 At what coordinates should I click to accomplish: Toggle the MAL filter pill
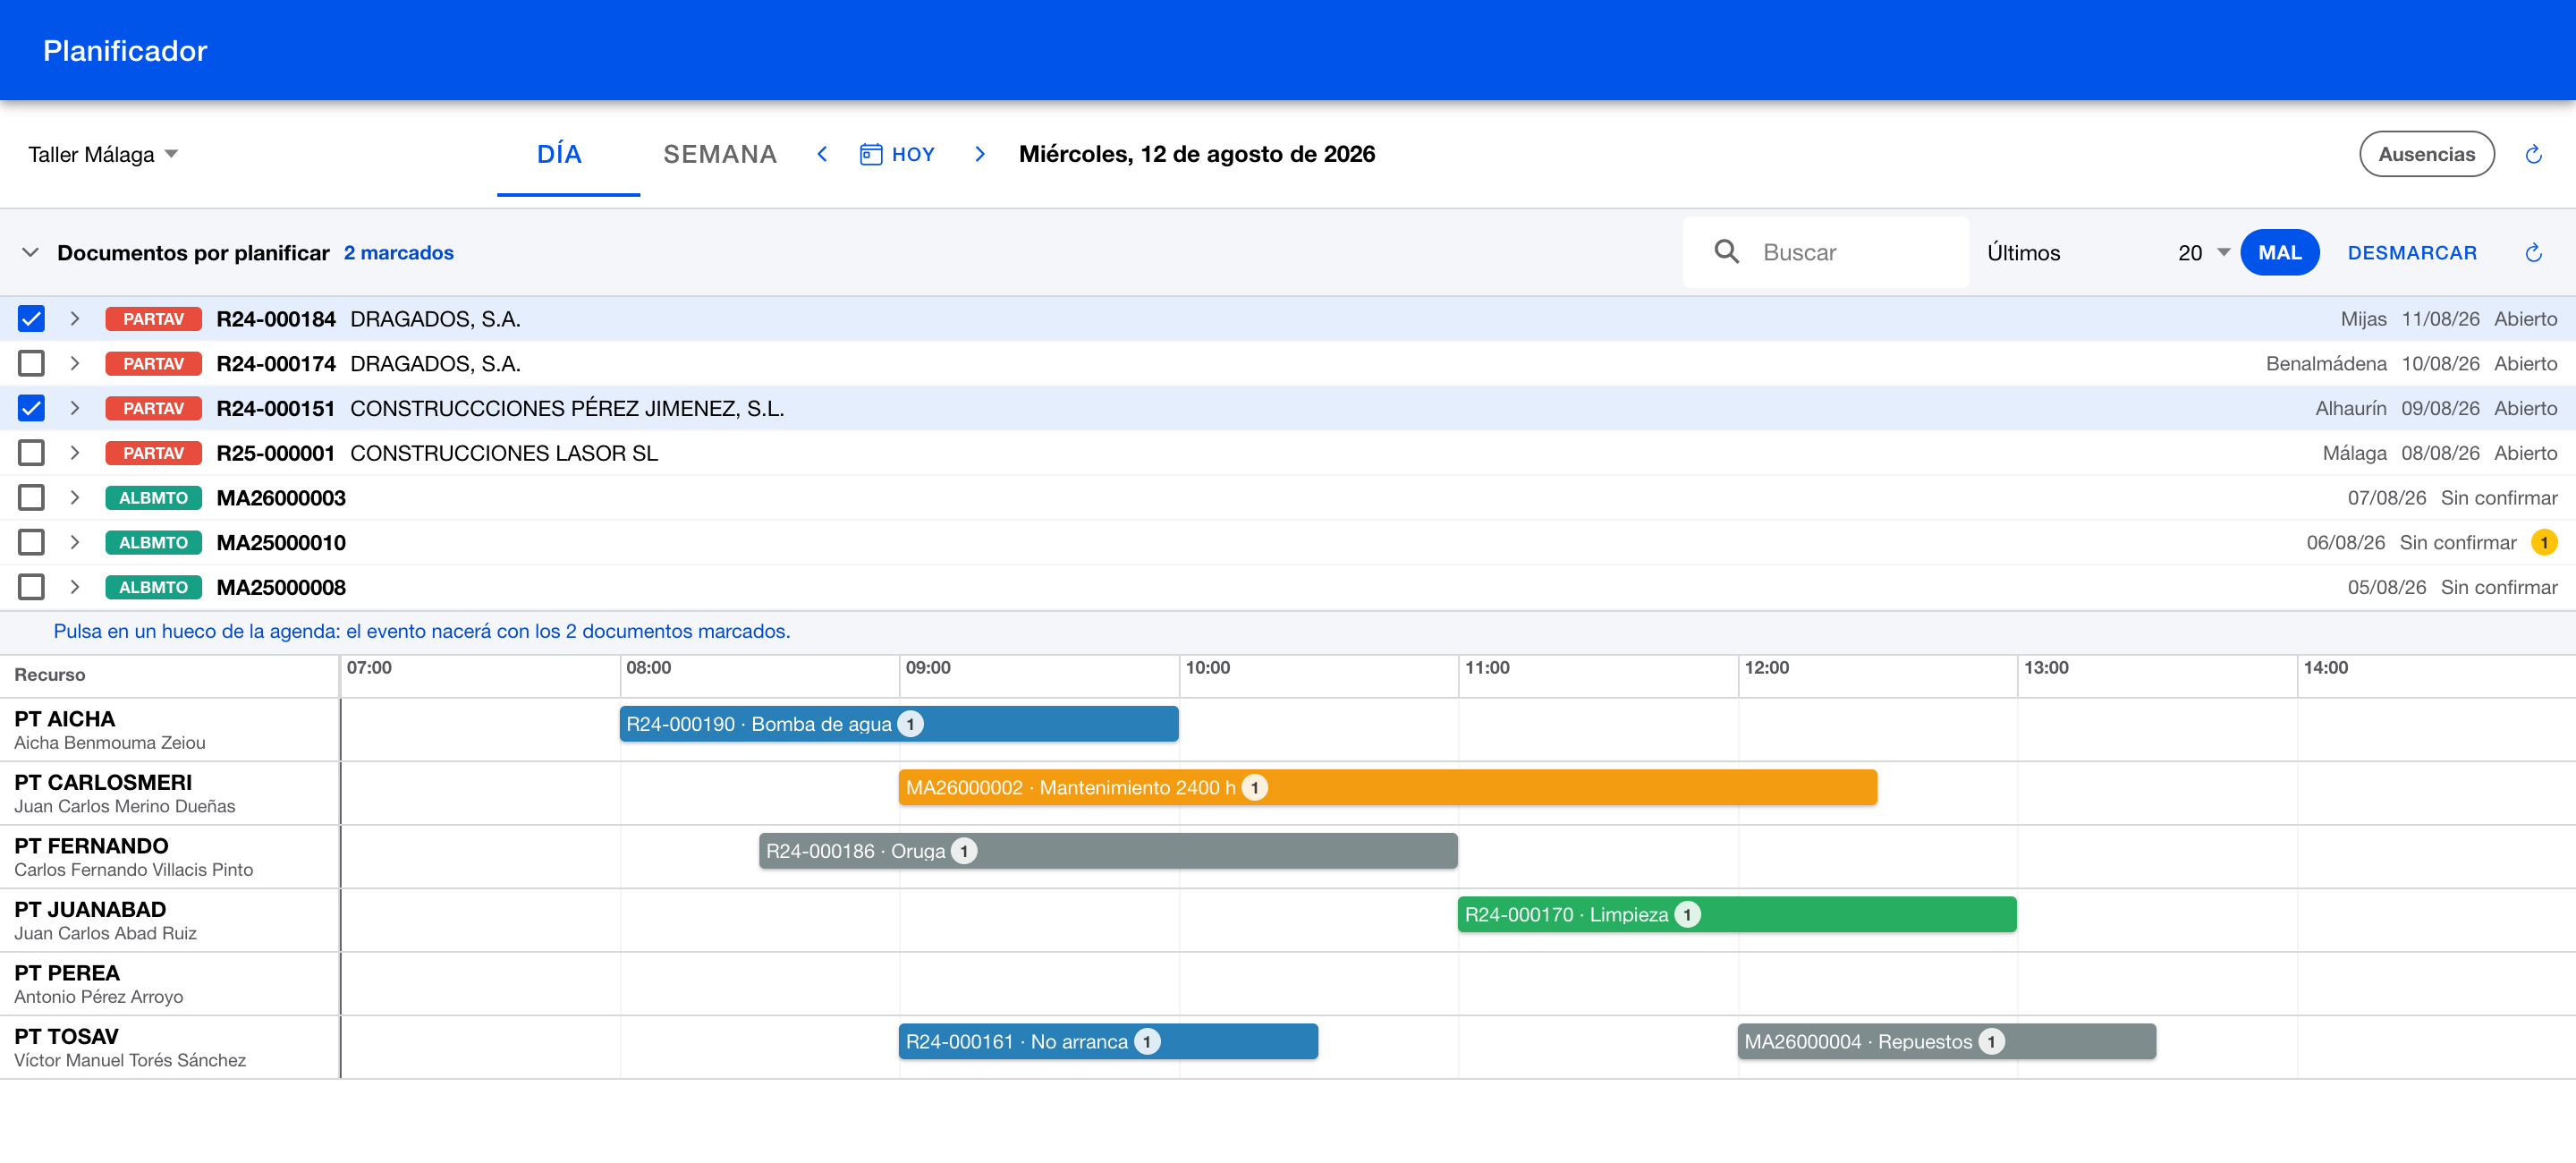[2279, 253]
